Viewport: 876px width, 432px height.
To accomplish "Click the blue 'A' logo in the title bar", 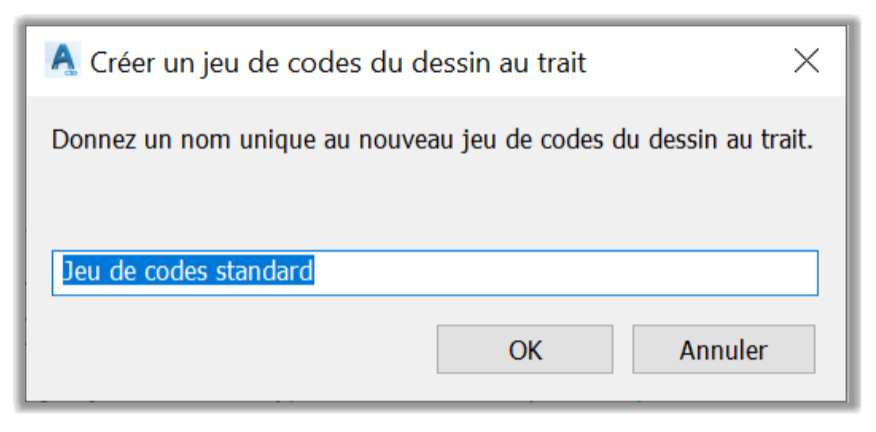I will [63, 60].
